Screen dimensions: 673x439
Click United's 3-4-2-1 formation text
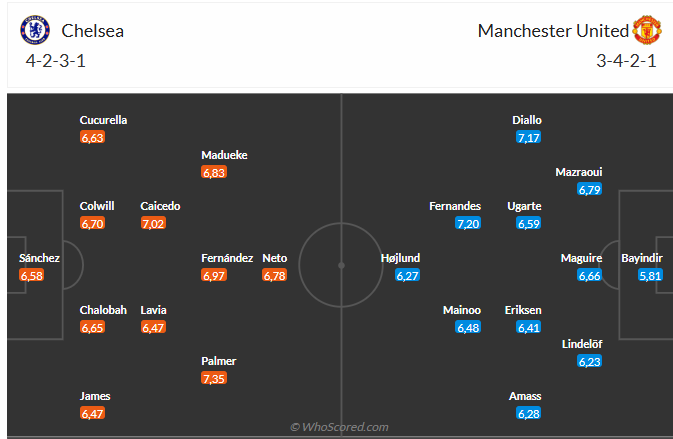626,61
